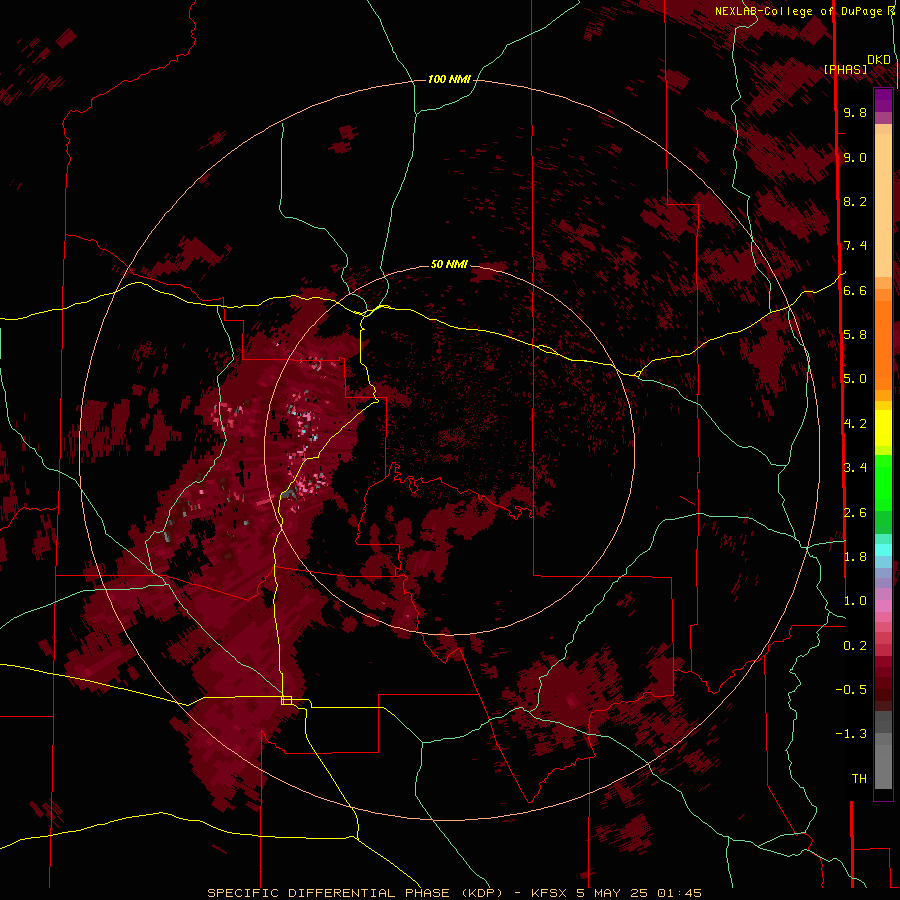The height and width of the screenshot is (900, 900).
Task: Click the DKD label above the color bar
Action: tap(878, 60)
